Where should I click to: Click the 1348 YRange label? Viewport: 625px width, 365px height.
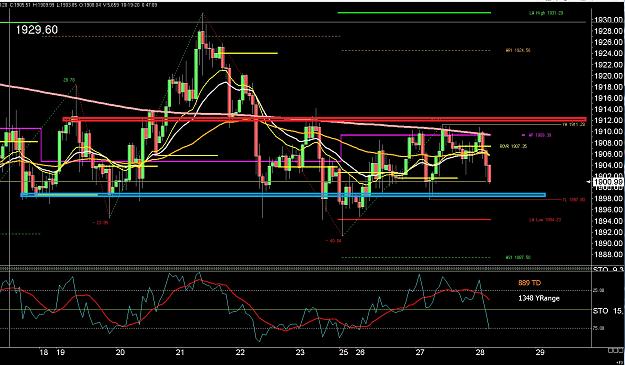(x=539, y=298)
